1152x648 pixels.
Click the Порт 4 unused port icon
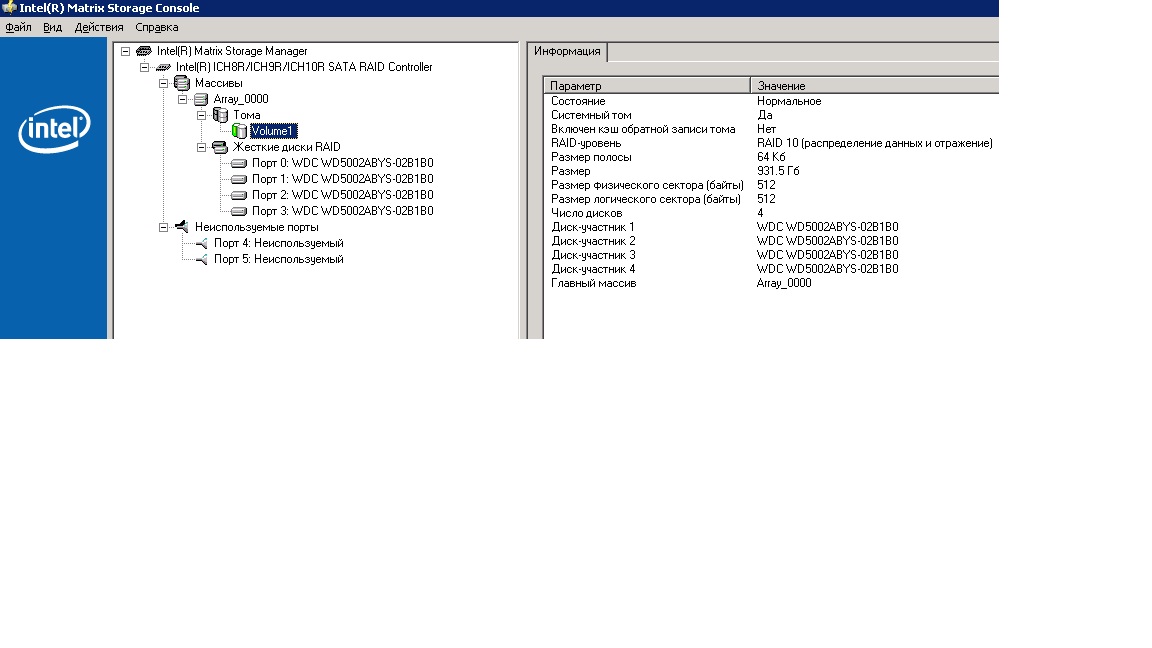pyautogui.click(x=201, y=243)
